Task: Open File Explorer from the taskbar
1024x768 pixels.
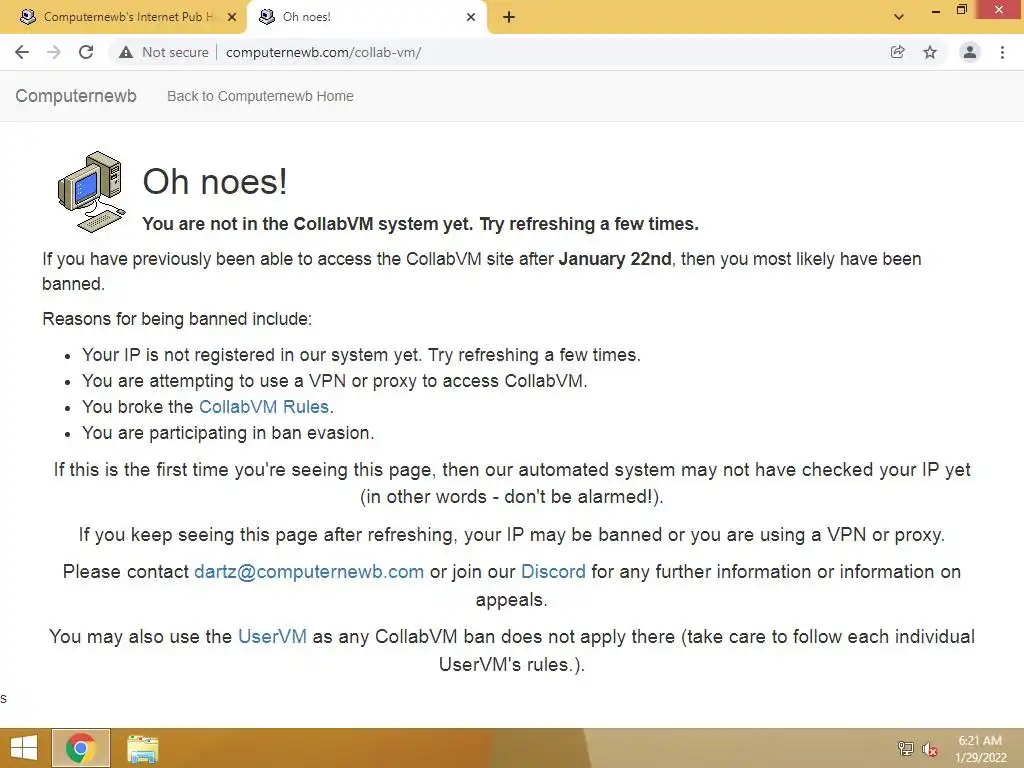Action: point(142,749)
